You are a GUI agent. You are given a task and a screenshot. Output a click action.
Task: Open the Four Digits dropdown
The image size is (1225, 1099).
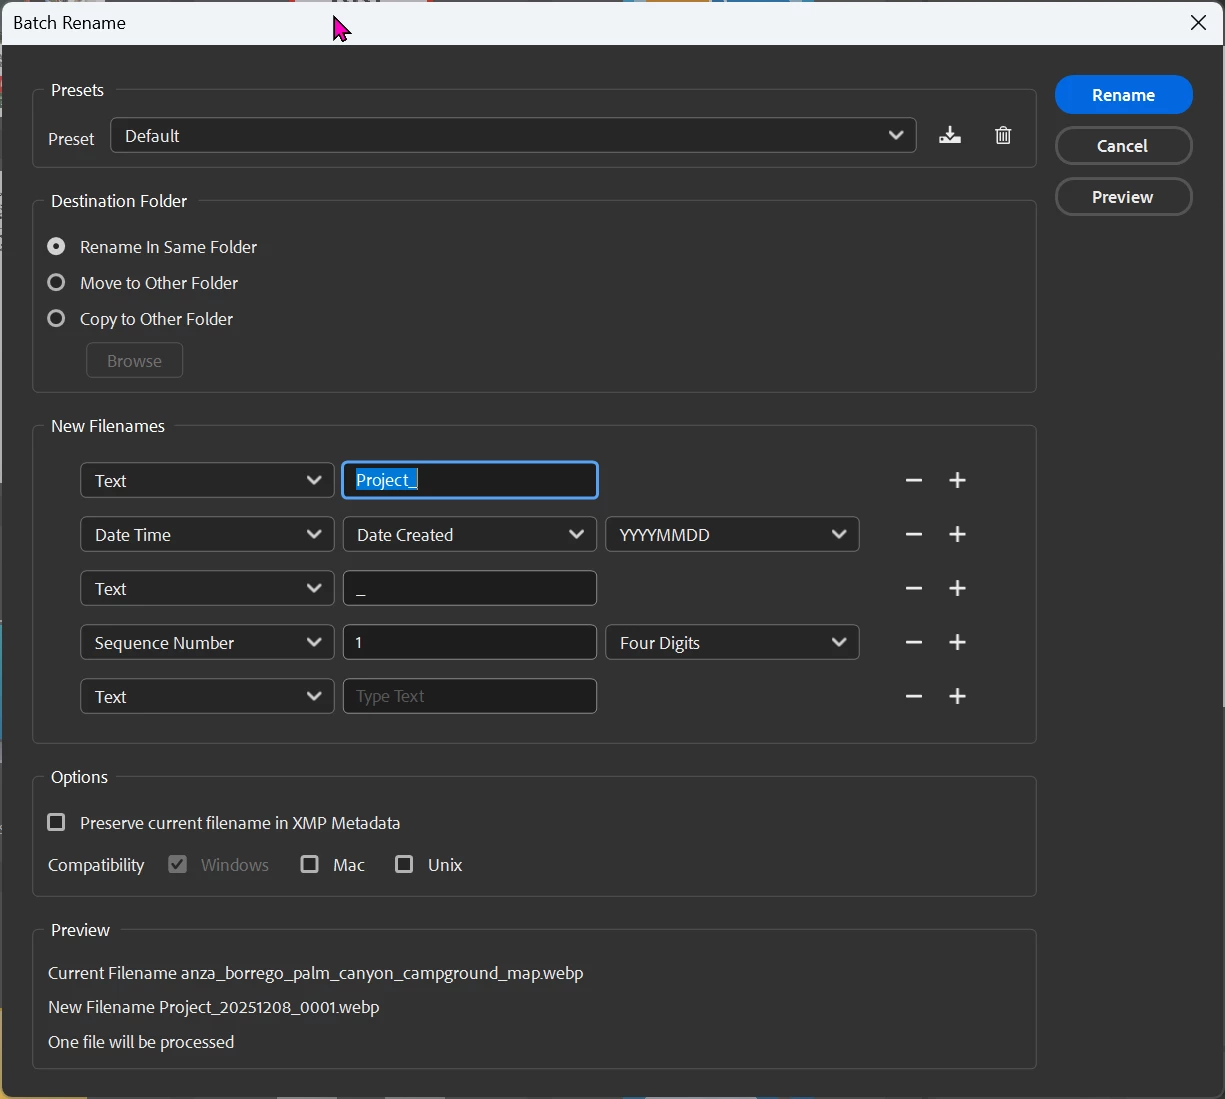tap(732, 643)
